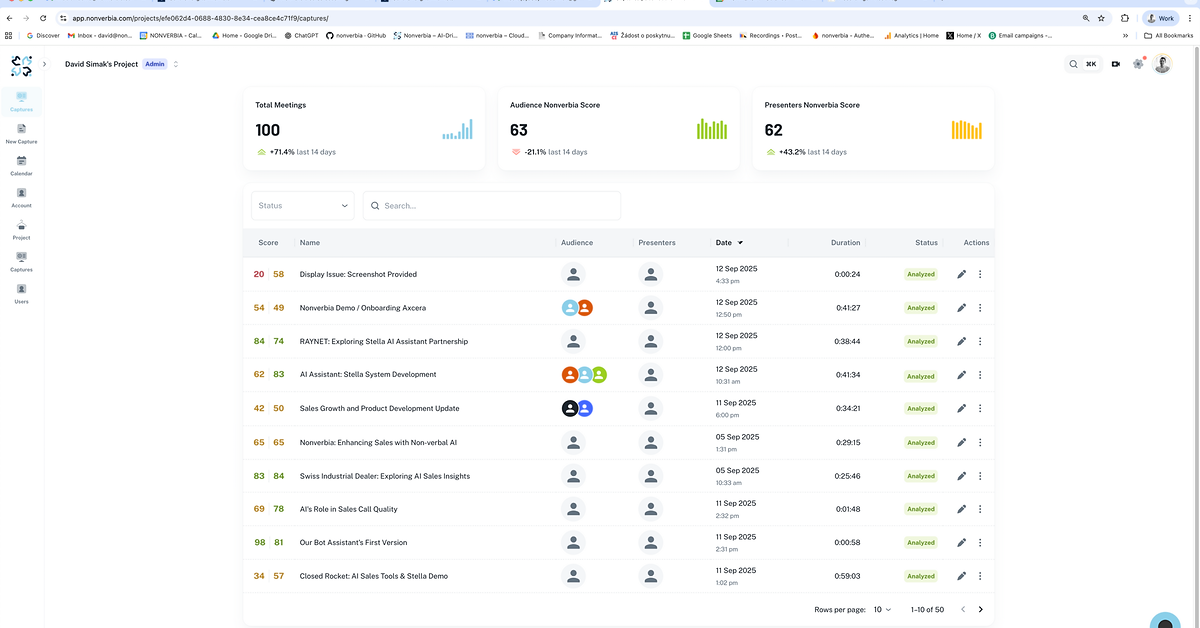
Task: Edit the RAYNET capture with the pencil icon
Action: tap(961, 341)
